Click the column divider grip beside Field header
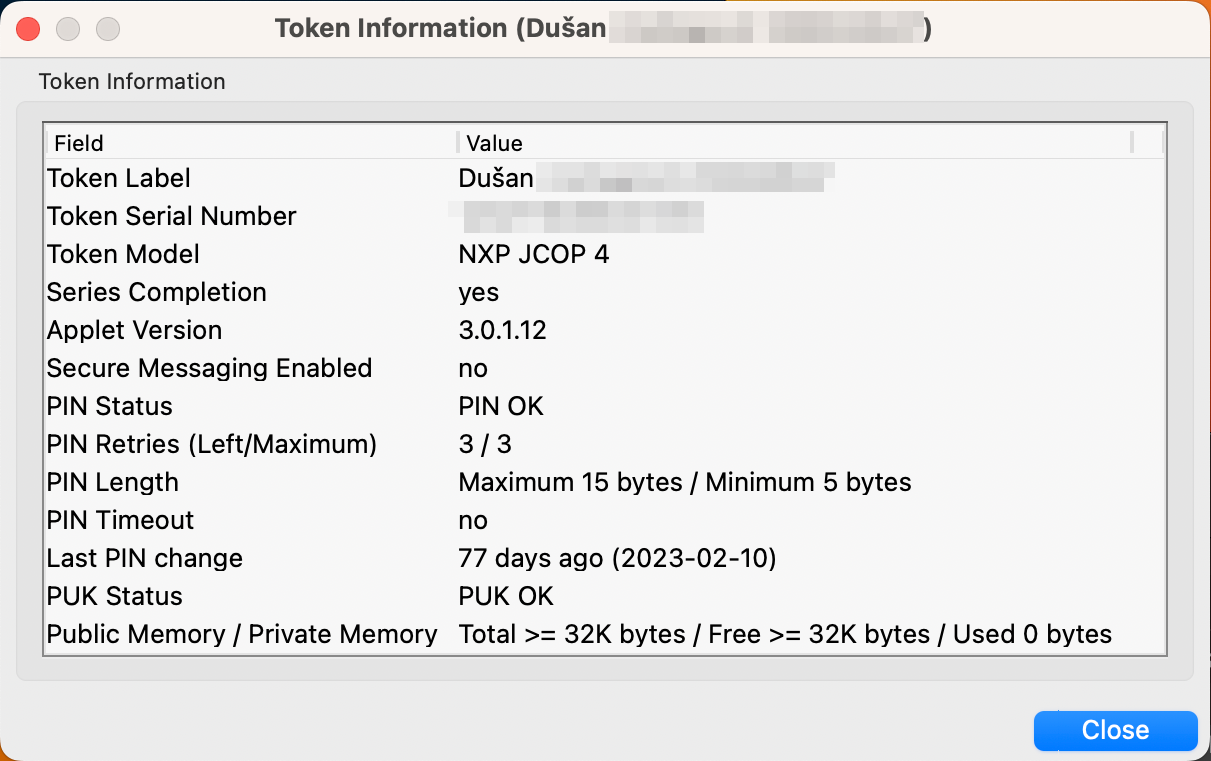Image resolution: width=1211 pixels, height=761 pixels. pos(456,143)
